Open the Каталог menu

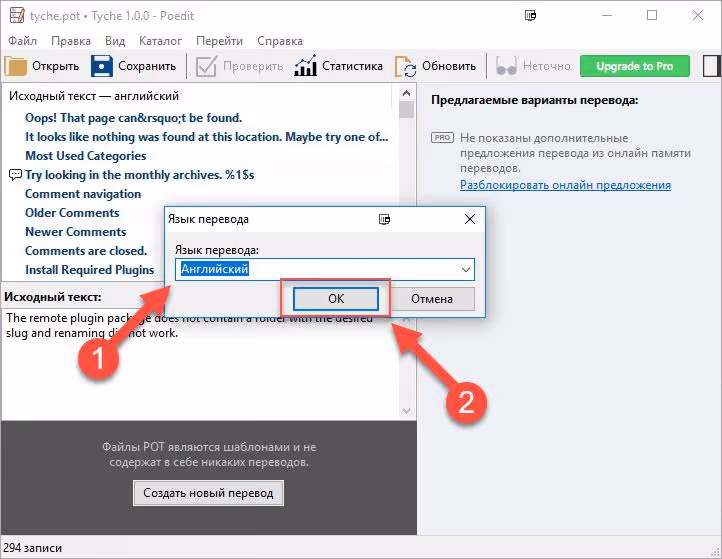pos(160,41)
